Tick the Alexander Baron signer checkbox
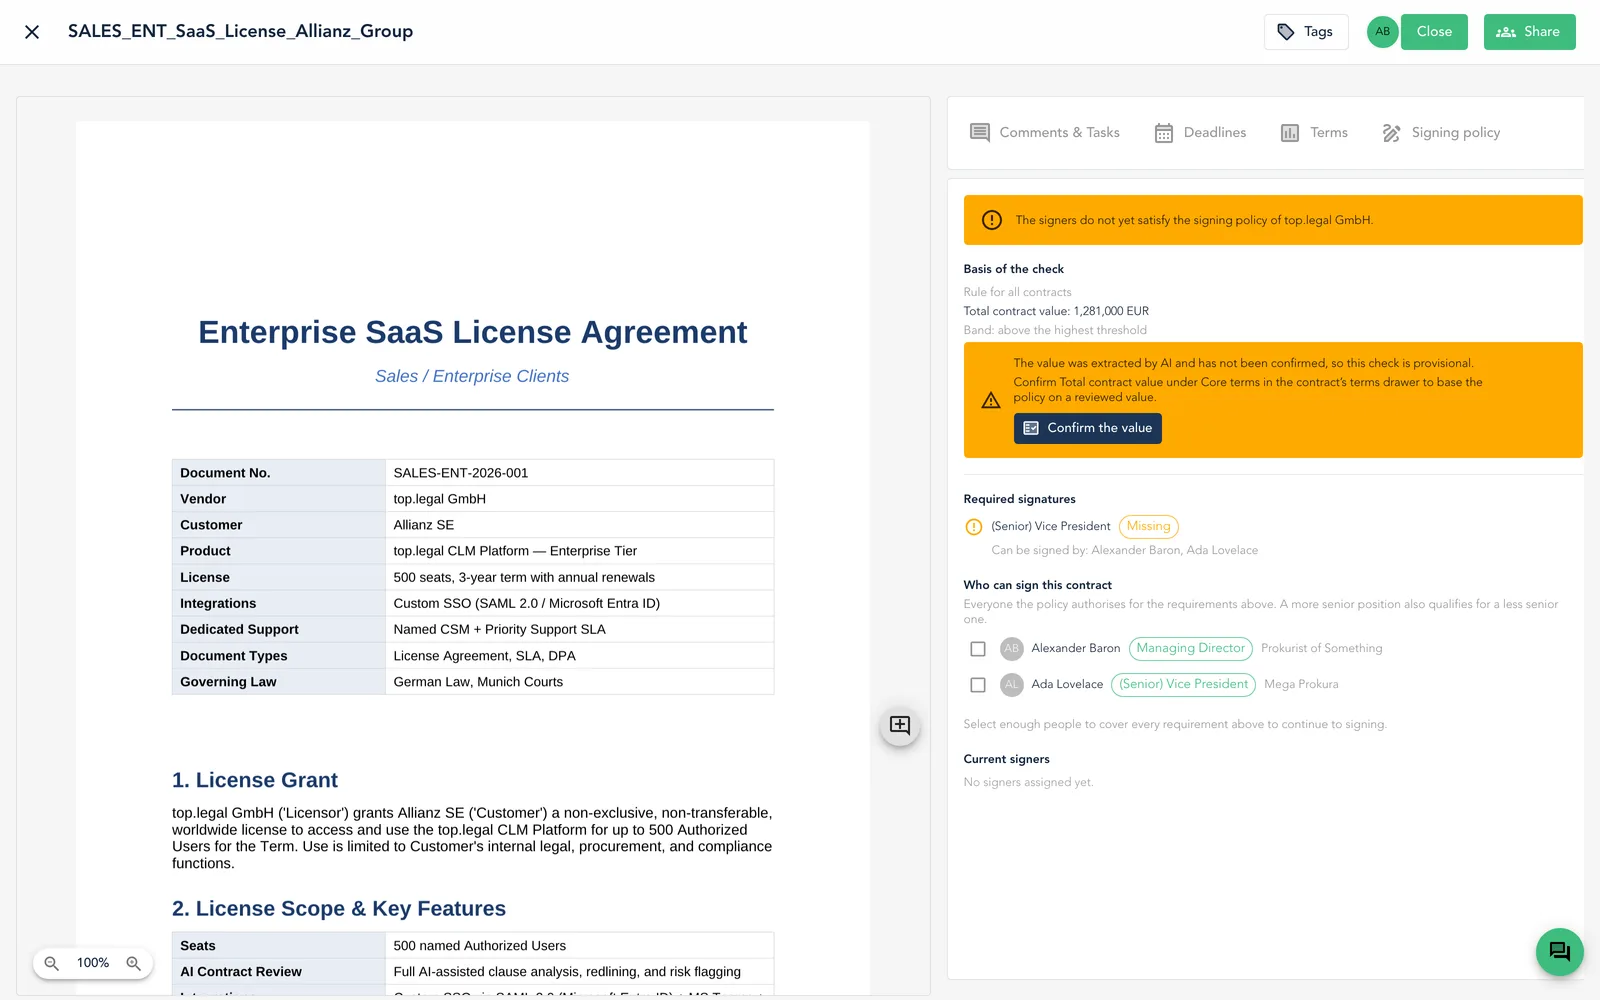1600x1000 pixels. [x=978, y=649]
